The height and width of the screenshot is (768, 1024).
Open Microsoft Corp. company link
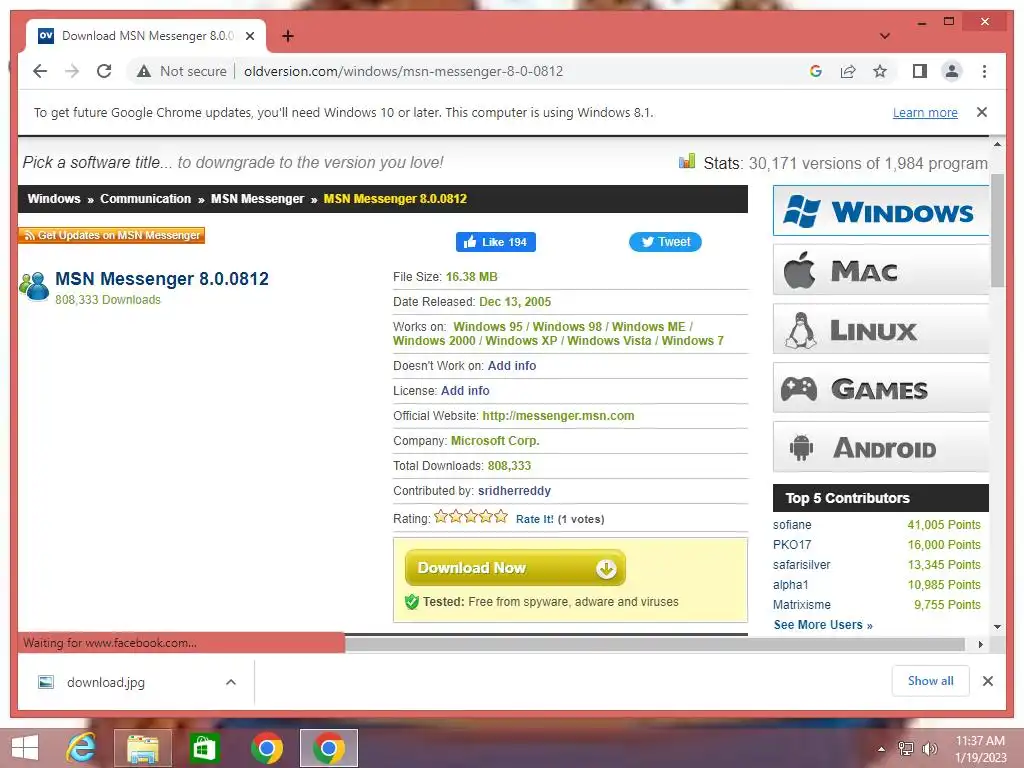click(495, 441)
